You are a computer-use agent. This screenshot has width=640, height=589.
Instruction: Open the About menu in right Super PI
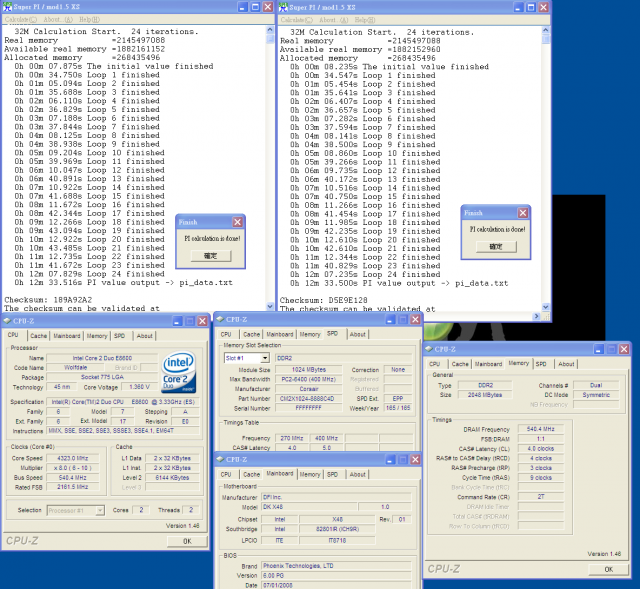pyautogui.click(x=334, y=20)
